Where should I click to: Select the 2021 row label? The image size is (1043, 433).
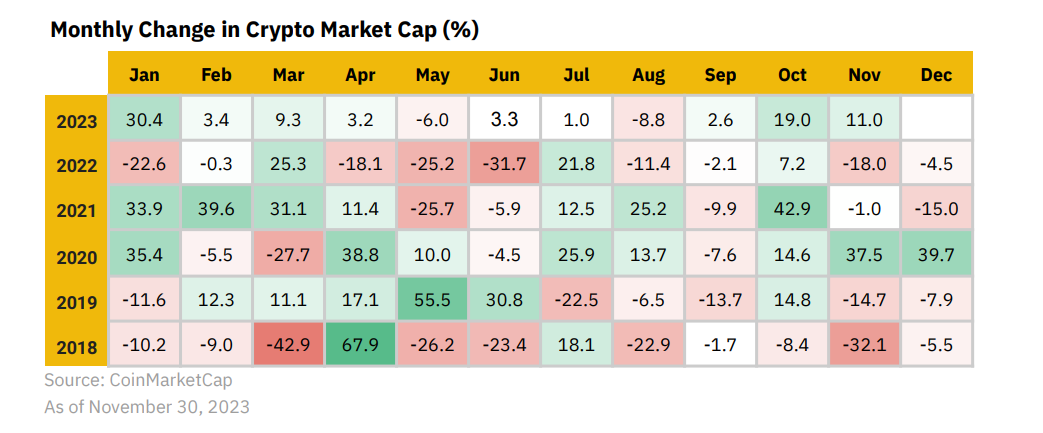pos(77,211)
